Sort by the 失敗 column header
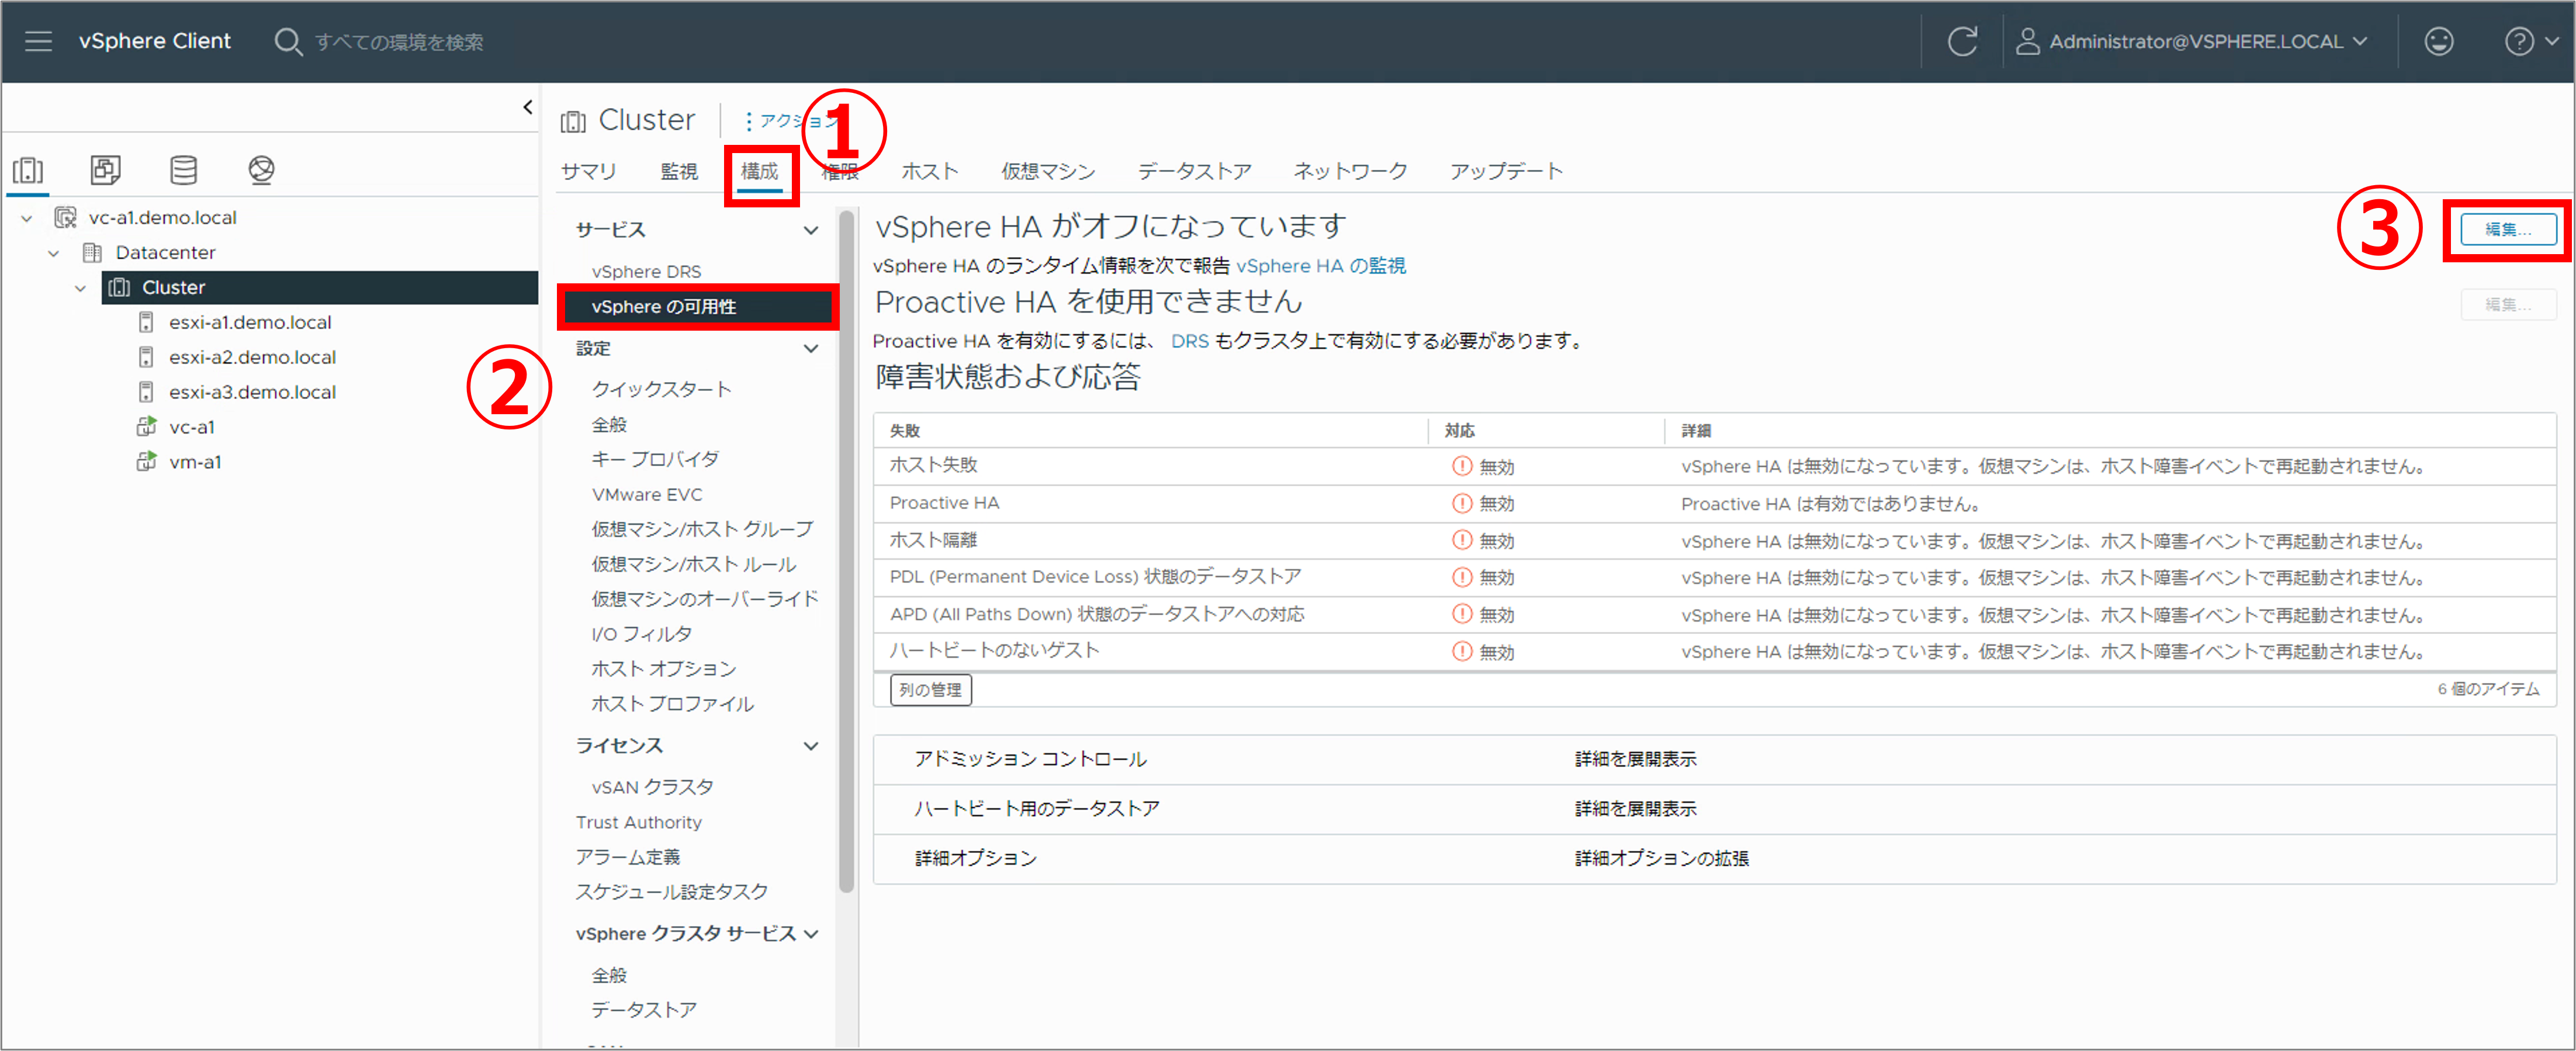Screen dimensions: 2576x1051 [x=904, y=430]
